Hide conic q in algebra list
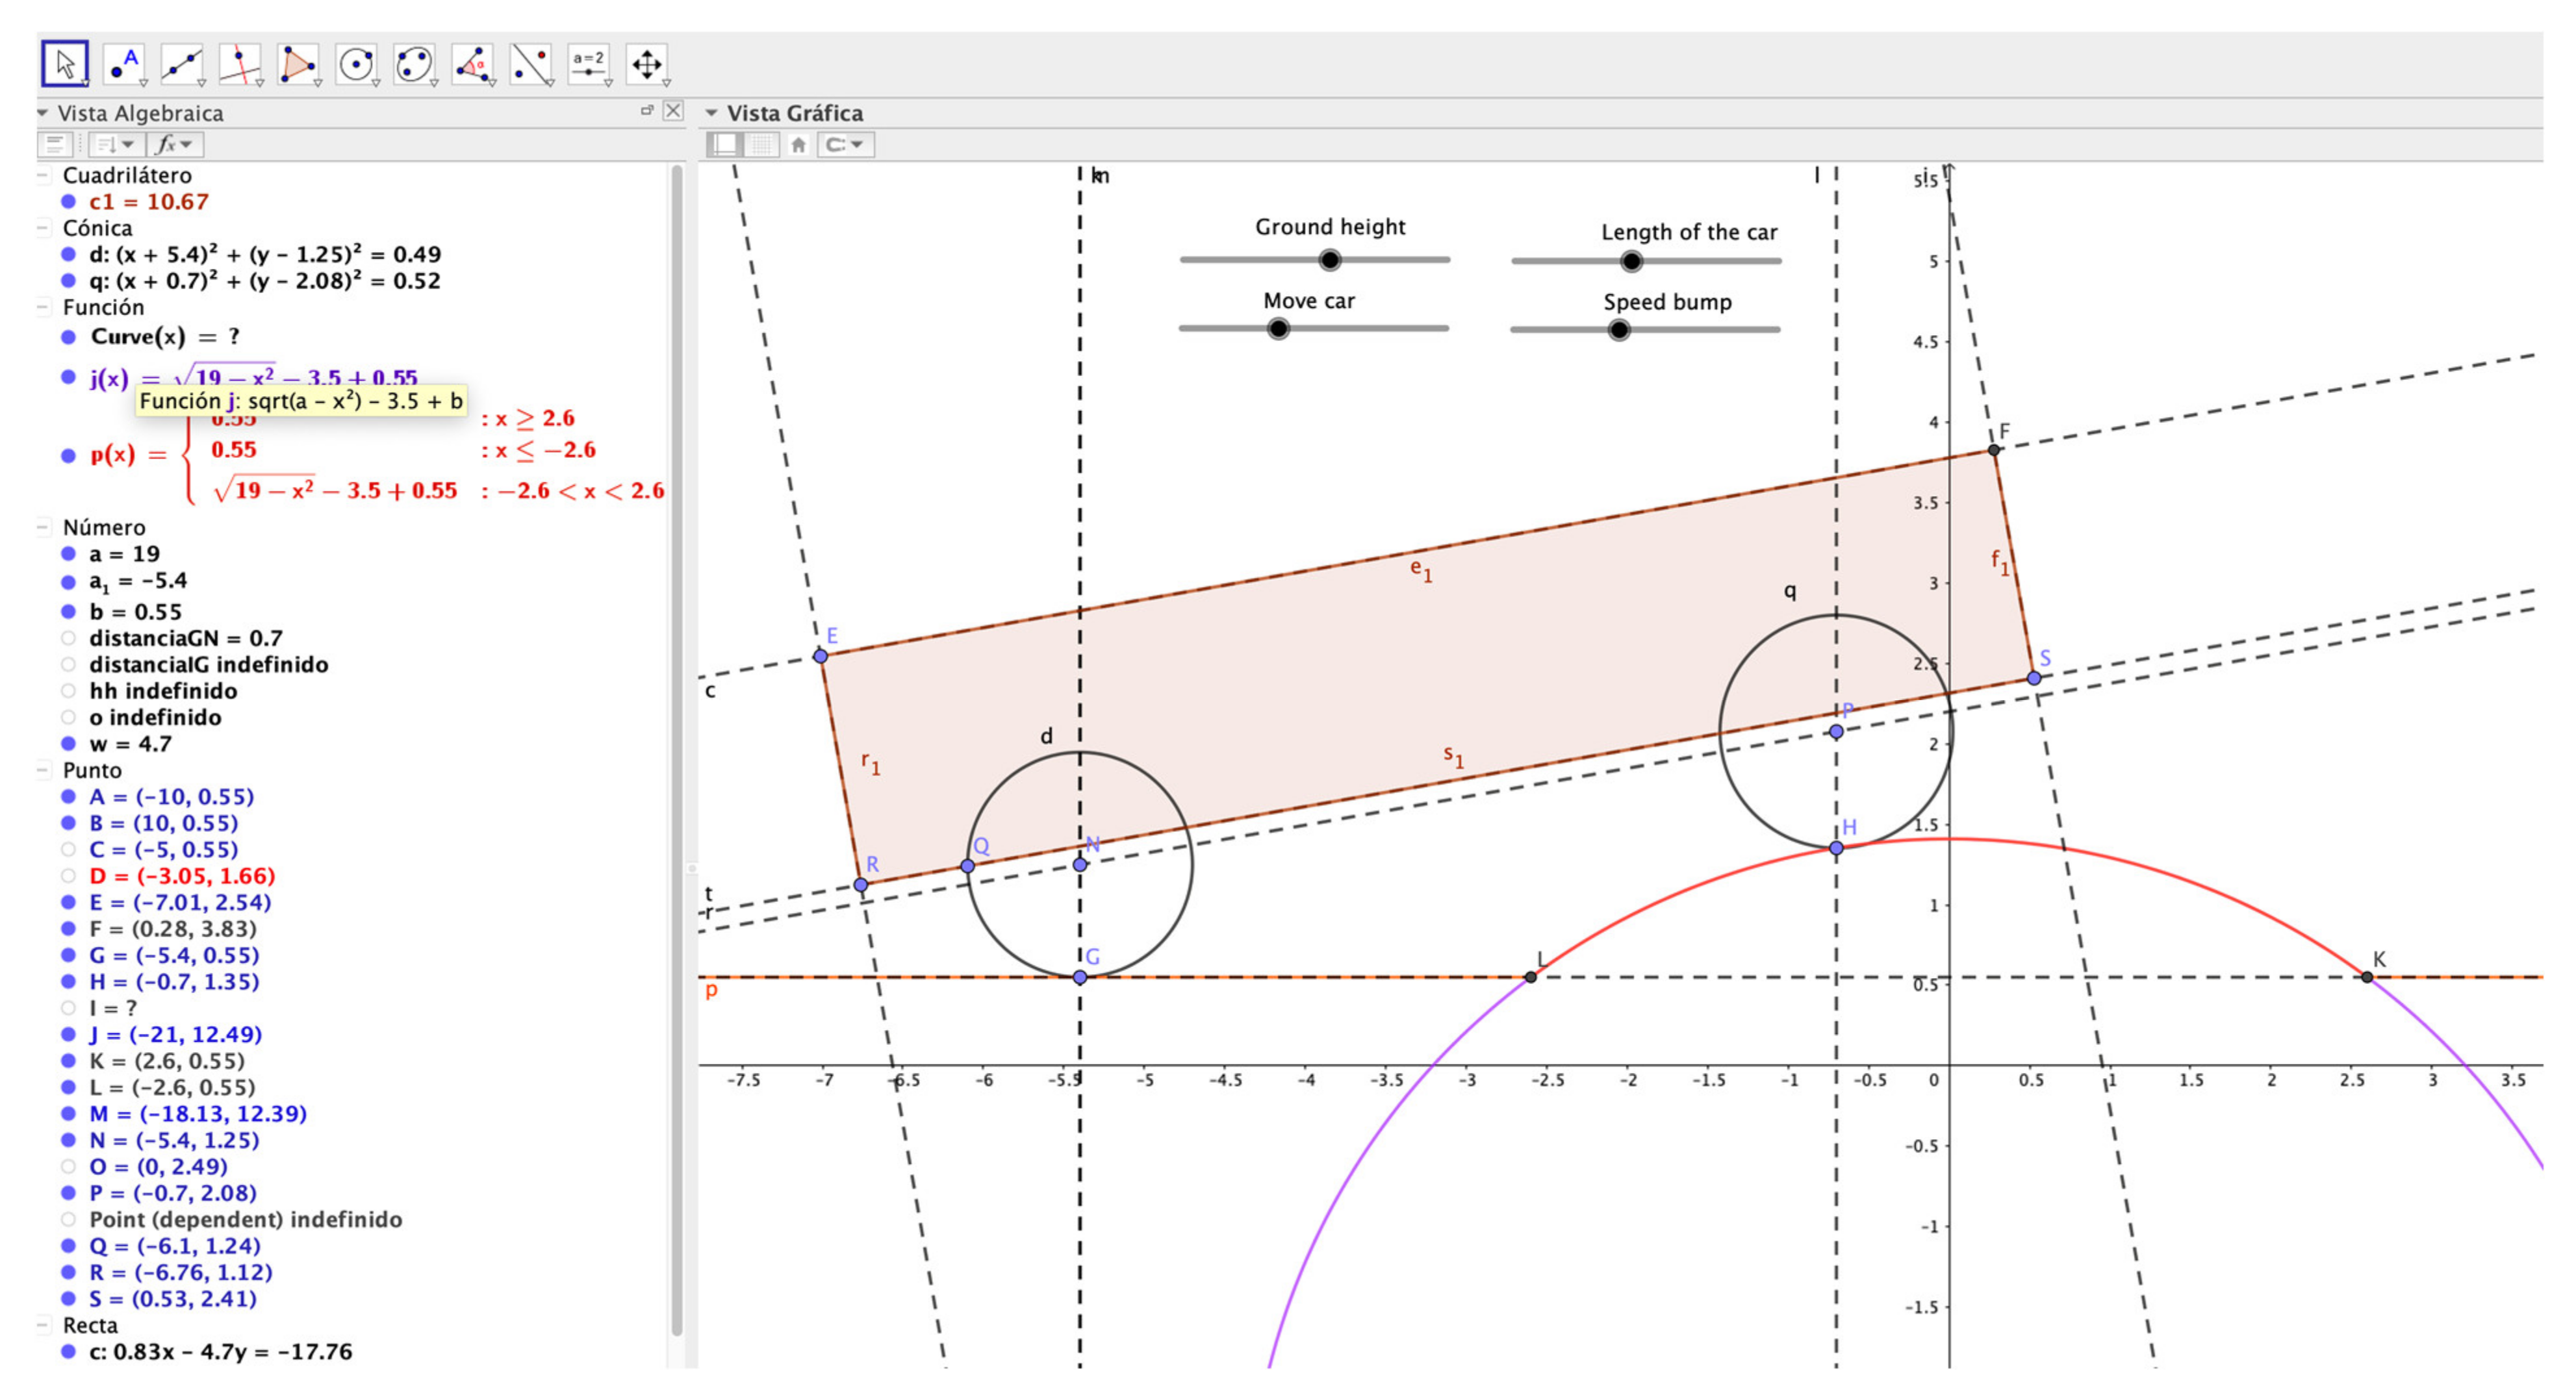 [x=68, y=281]
